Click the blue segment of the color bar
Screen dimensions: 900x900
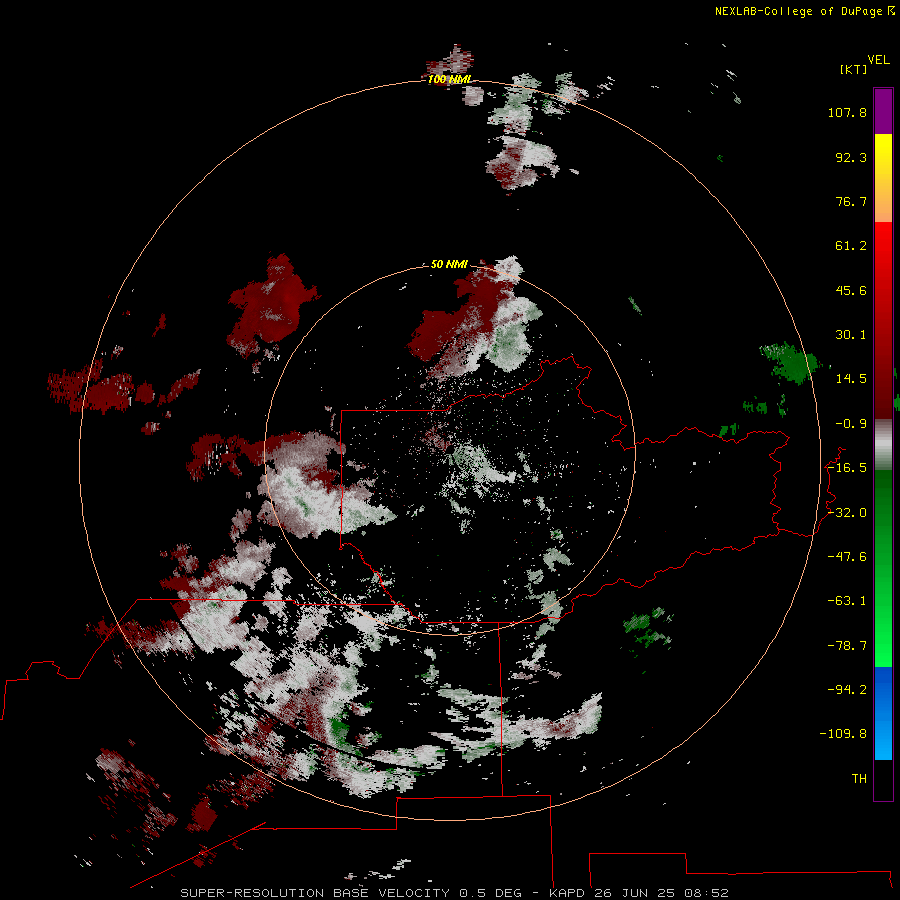click(x=883, y=713)
